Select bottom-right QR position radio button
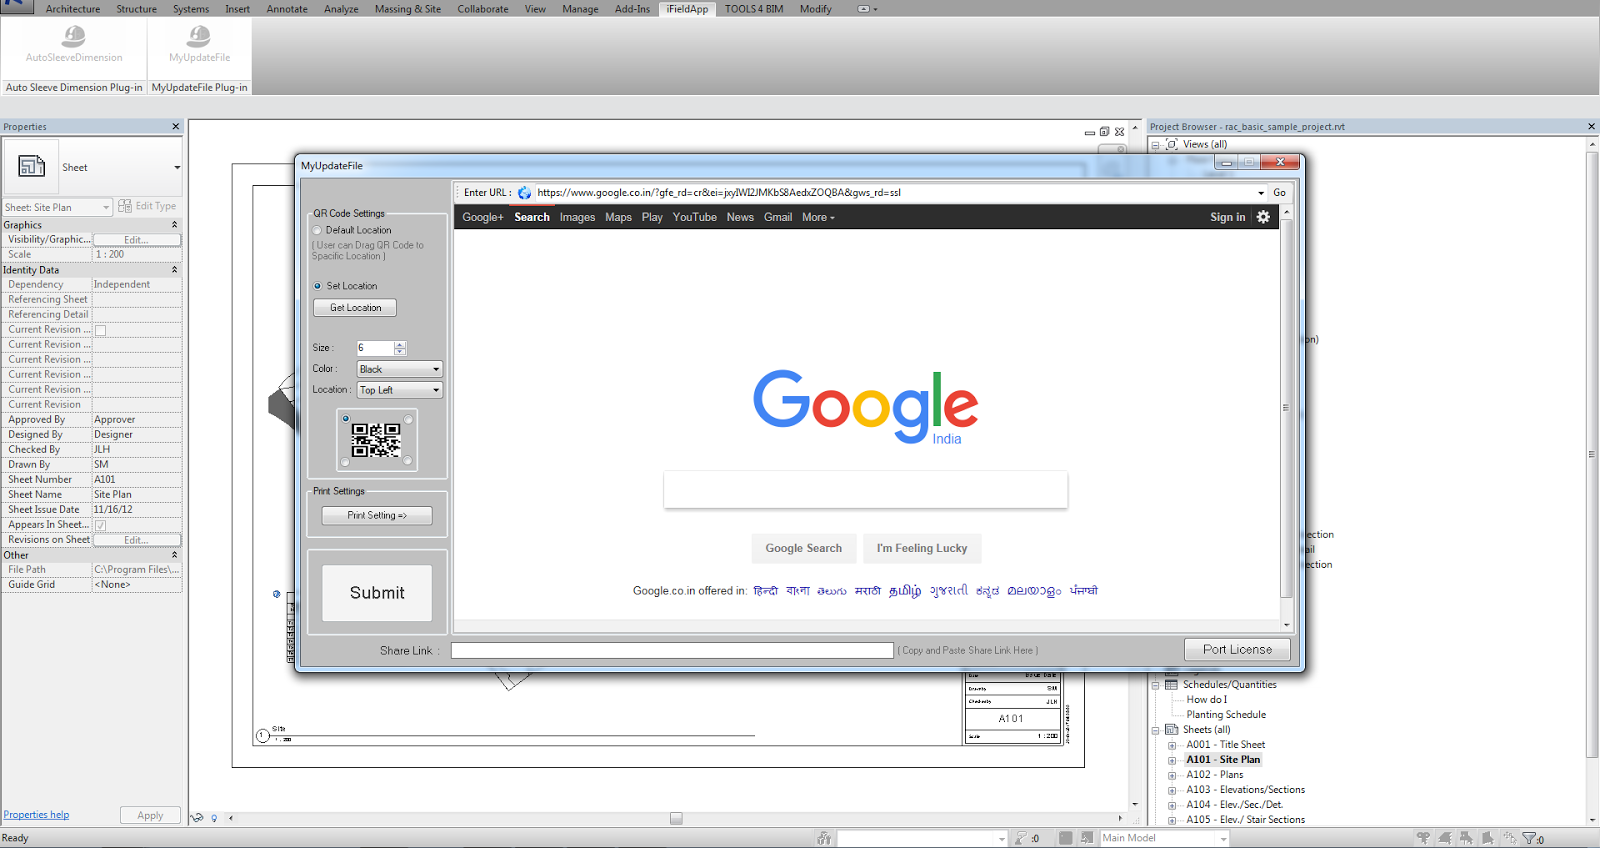 [408, 461]
